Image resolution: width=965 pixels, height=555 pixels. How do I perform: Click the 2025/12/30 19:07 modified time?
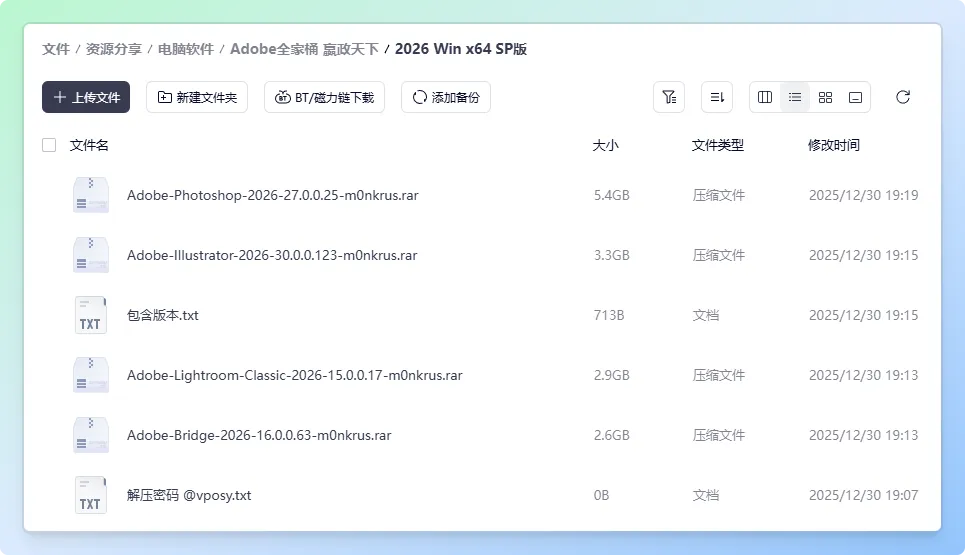(863, 495)
